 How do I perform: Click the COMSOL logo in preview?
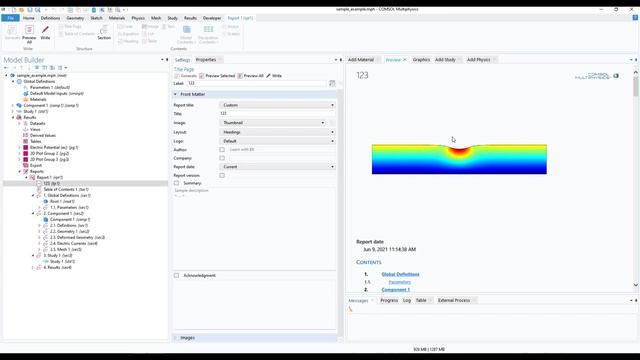pos(596,76)
